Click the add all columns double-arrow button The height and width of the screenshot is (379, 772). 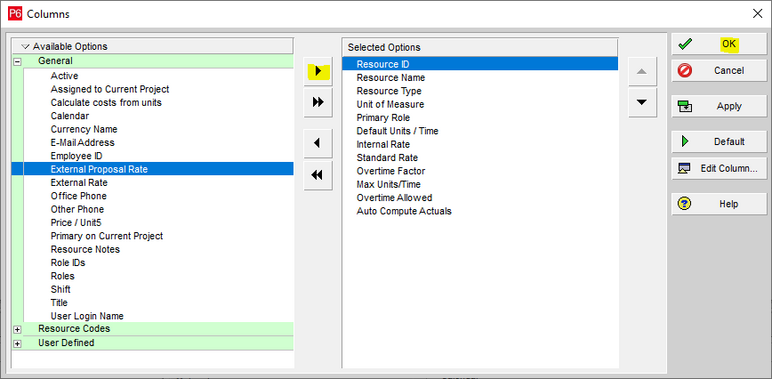pos(318,102)
